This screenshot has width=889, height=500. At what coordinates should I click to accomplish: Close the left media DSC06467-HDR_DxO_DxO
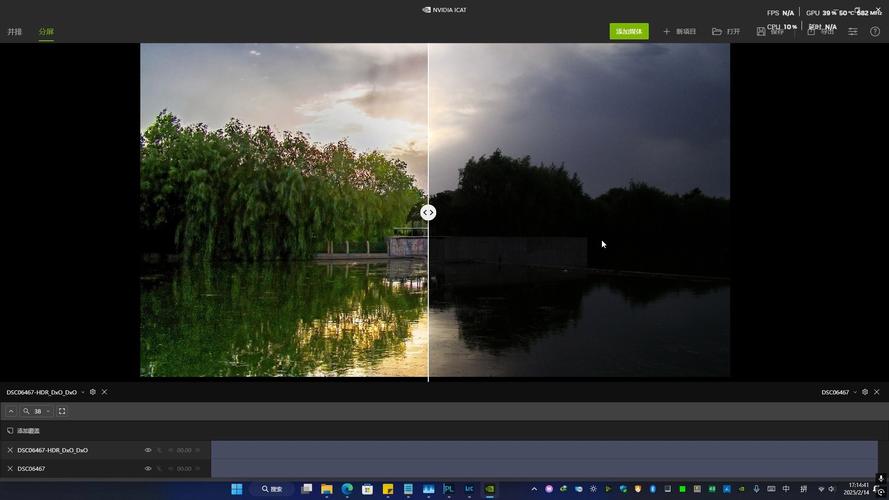(x=104, y=392)
